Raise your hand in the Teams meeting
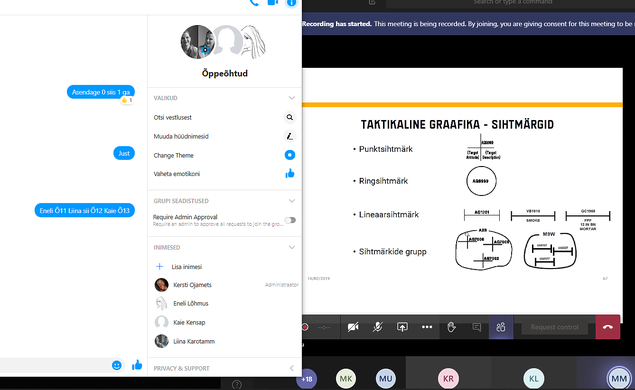Screen dimensions: 635x390 click(452, 327)
